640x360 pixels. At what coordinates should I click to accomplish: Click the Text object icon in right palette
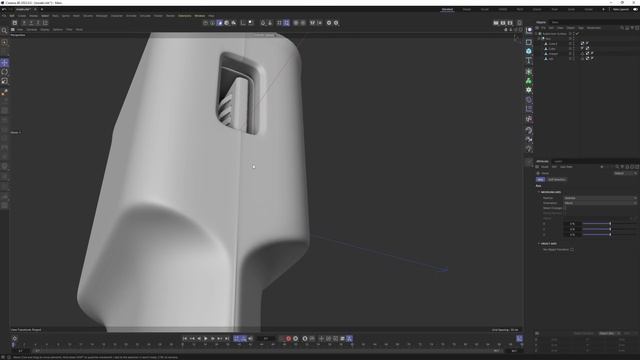pyautogui.click(x=529, y=61)
